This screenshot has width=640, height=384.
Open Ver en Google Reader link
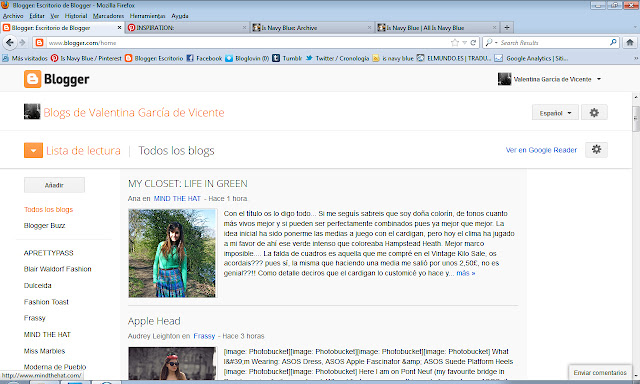[x=541, y=150]
